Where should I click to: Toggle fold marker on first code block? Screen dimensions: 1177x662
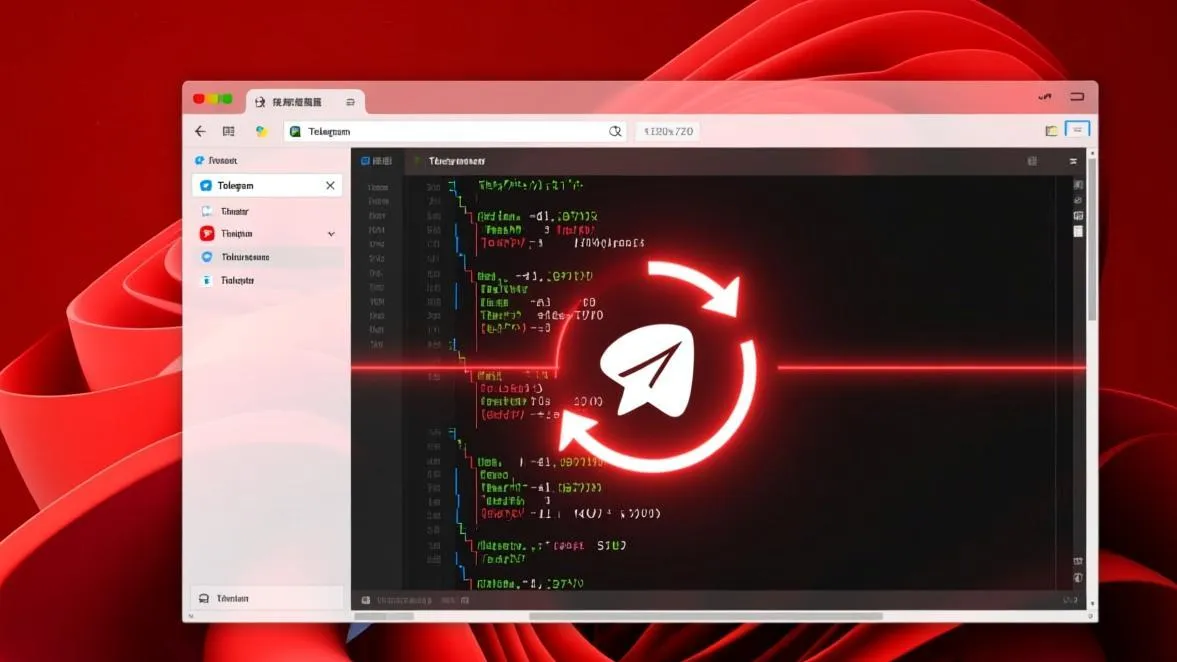coord(453,185)
